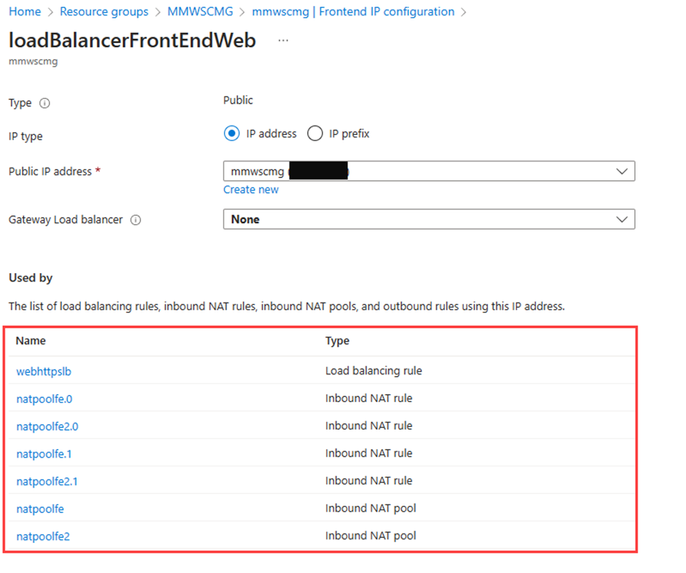Open the ellipsis more options menu
This screenshot has width=686, height=573.
point(283,41)
